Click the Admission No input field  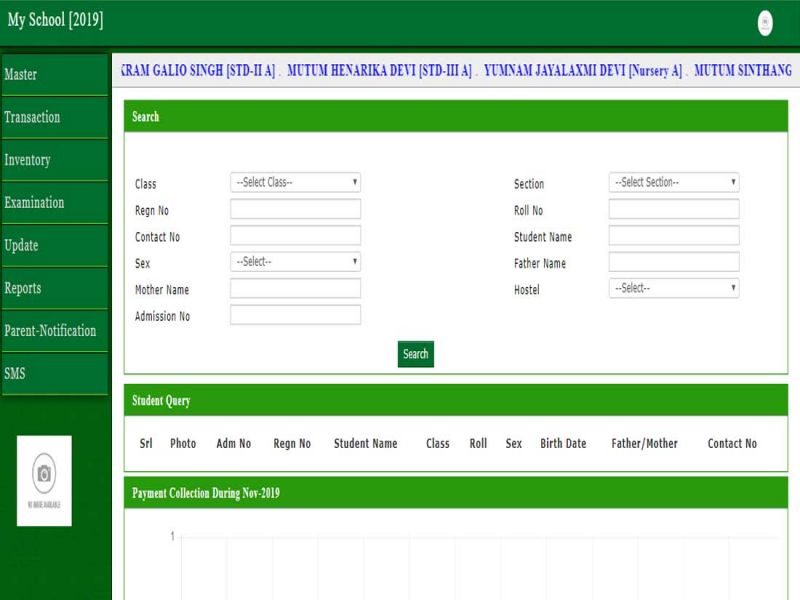point(295,315)
